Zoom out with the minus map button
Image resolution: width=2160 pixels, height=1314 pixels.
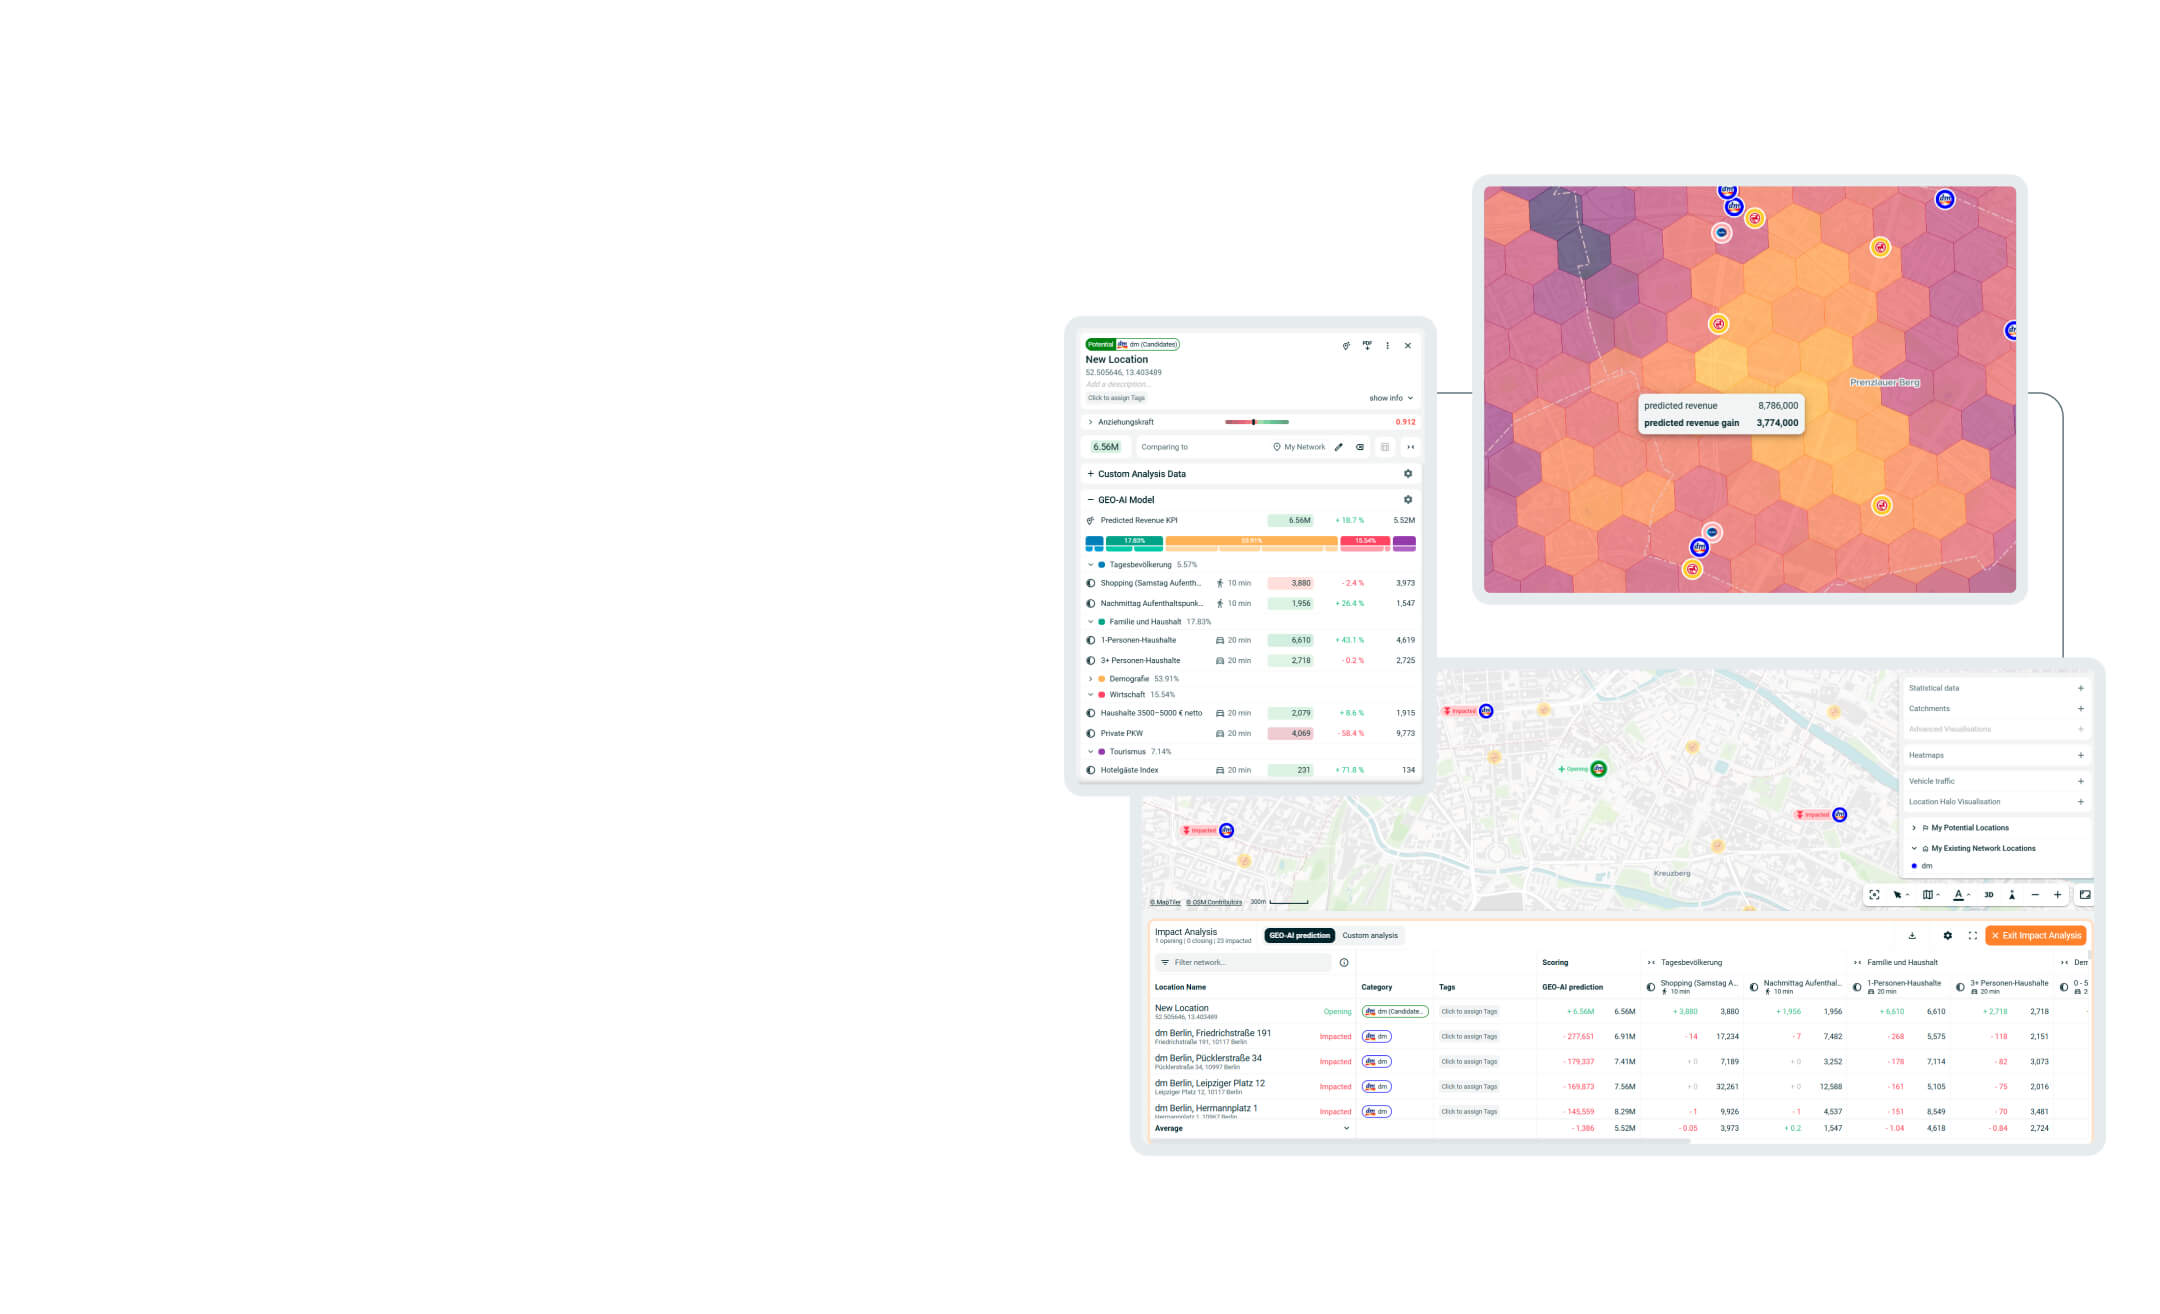tap(2035, 895)
